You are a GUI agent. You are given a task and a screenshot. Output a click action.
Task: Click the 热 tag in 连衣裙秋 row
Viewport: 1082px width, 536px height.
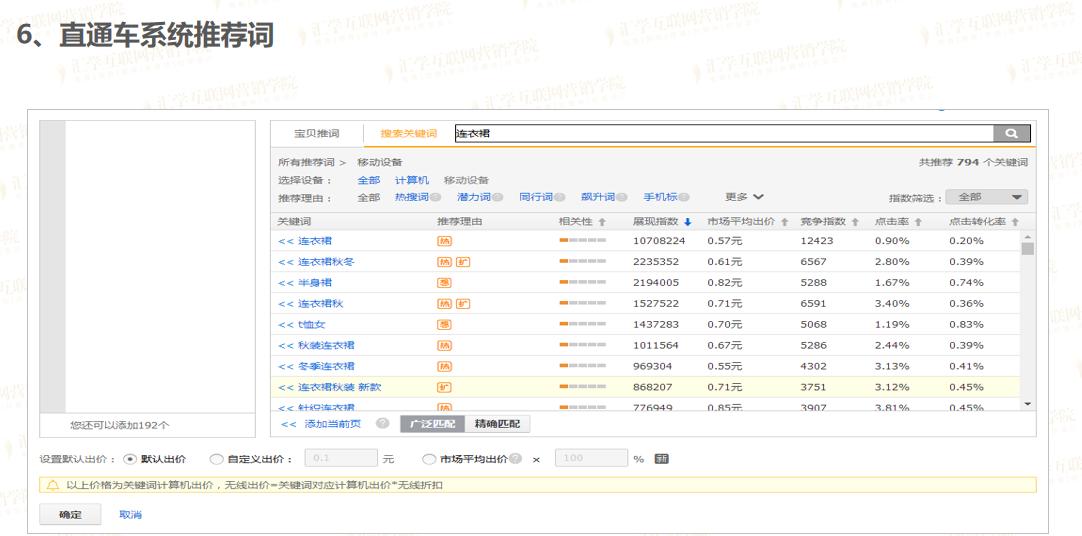point(444,304)
